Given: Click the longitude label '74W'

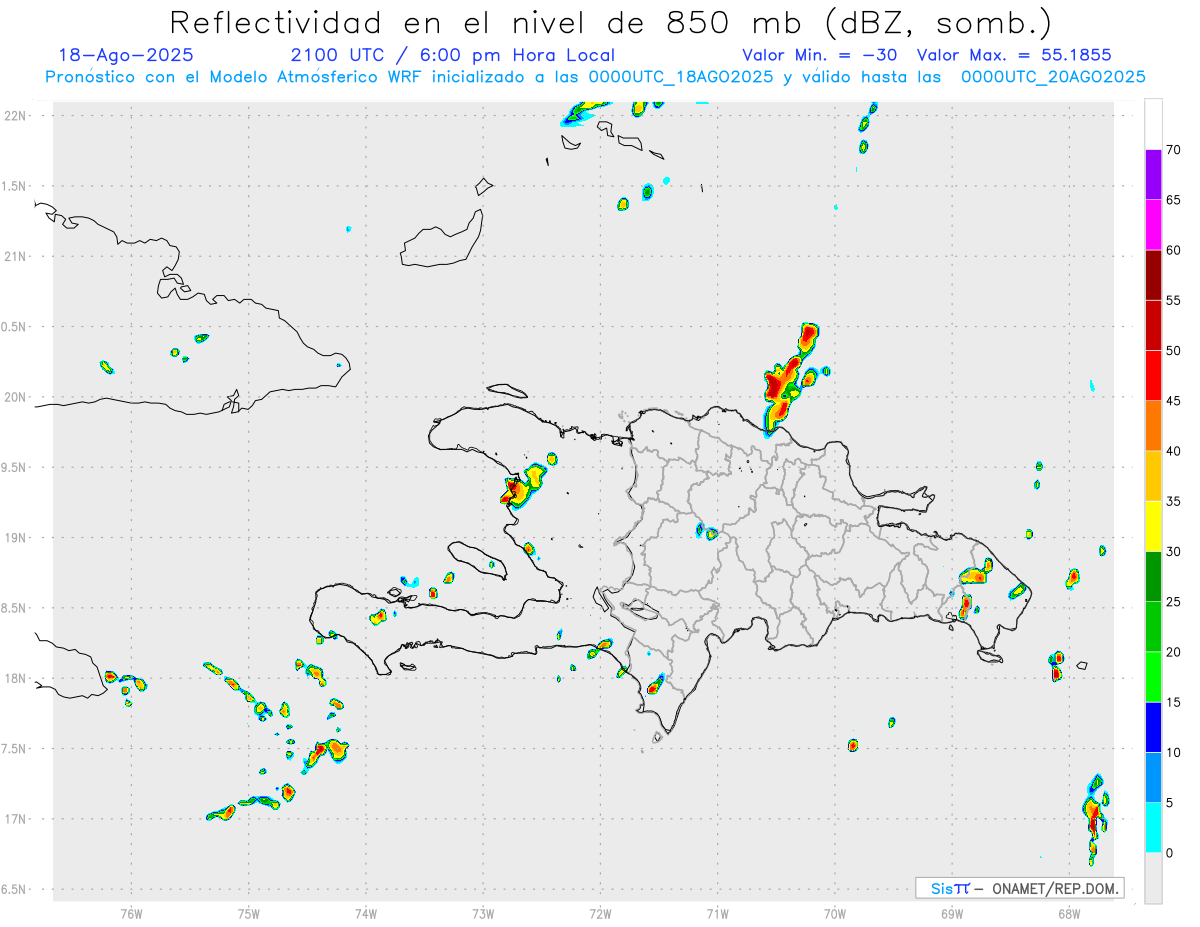Looking at the screenshot, I should (366, 913).
